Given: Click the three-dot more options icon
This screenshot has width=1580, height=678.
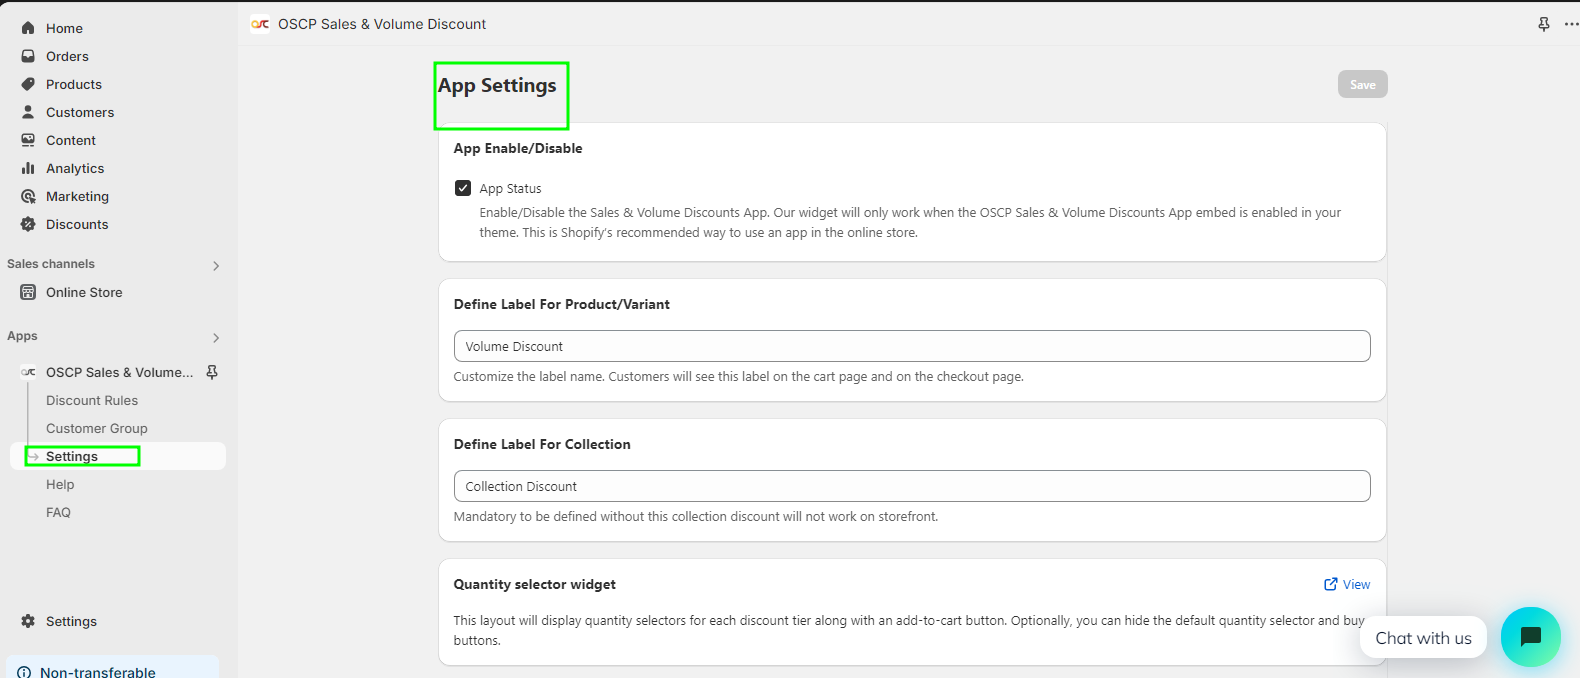Looking at the screenshot, I should [1571, 24].
